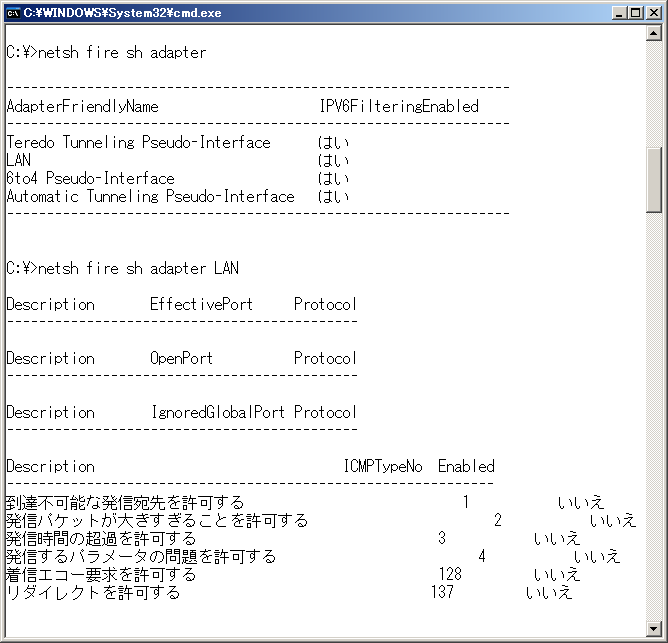The height and width of the screenshot is (643, 668).
Task: Click the 6to4 Pseudo-Interface row
Action: tap(90, 178)
